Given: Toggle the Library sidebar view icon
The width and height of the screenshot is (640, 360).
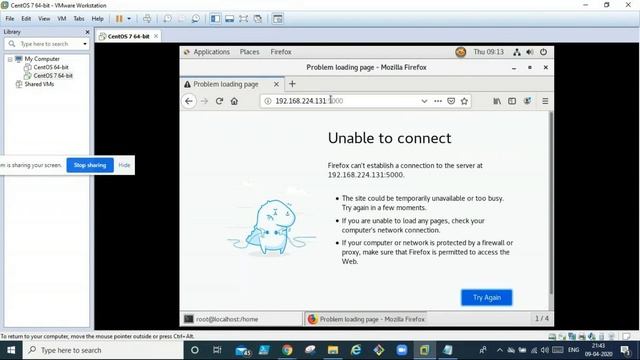Looking at the screenshot, I should [x=215, y=19].
